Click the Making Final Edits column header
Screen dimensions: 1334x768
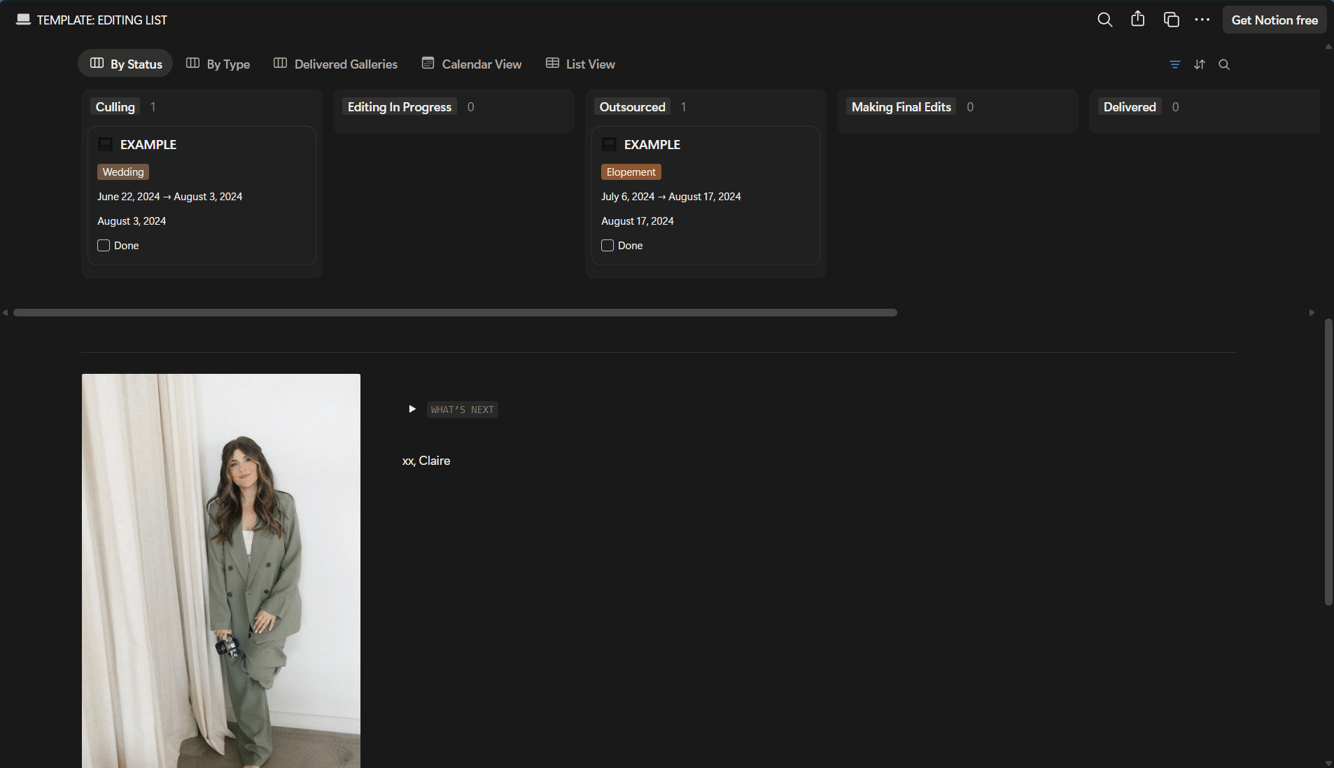click(901, 107)
